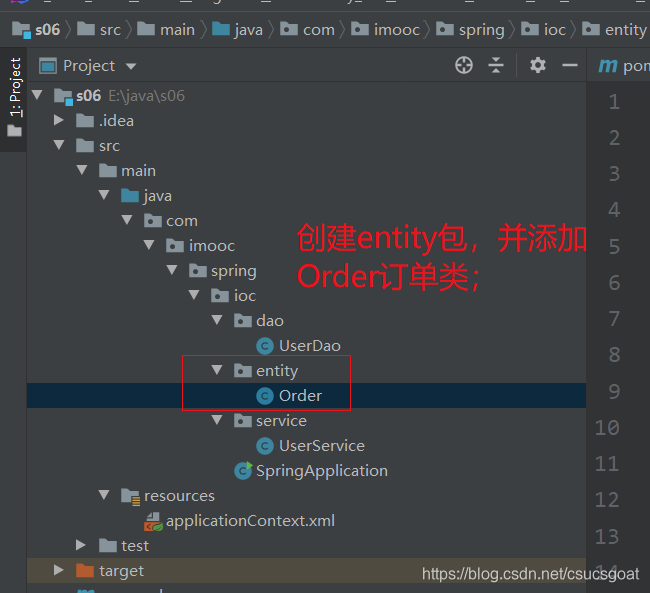Viewport: 650px width, 593px height.
Task: Expand the .idea folder arrow
Action: (58, 120)
